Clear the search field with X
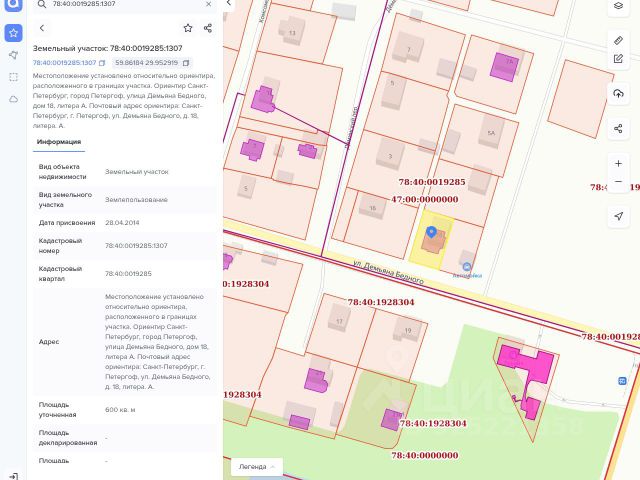 point(209,4)
